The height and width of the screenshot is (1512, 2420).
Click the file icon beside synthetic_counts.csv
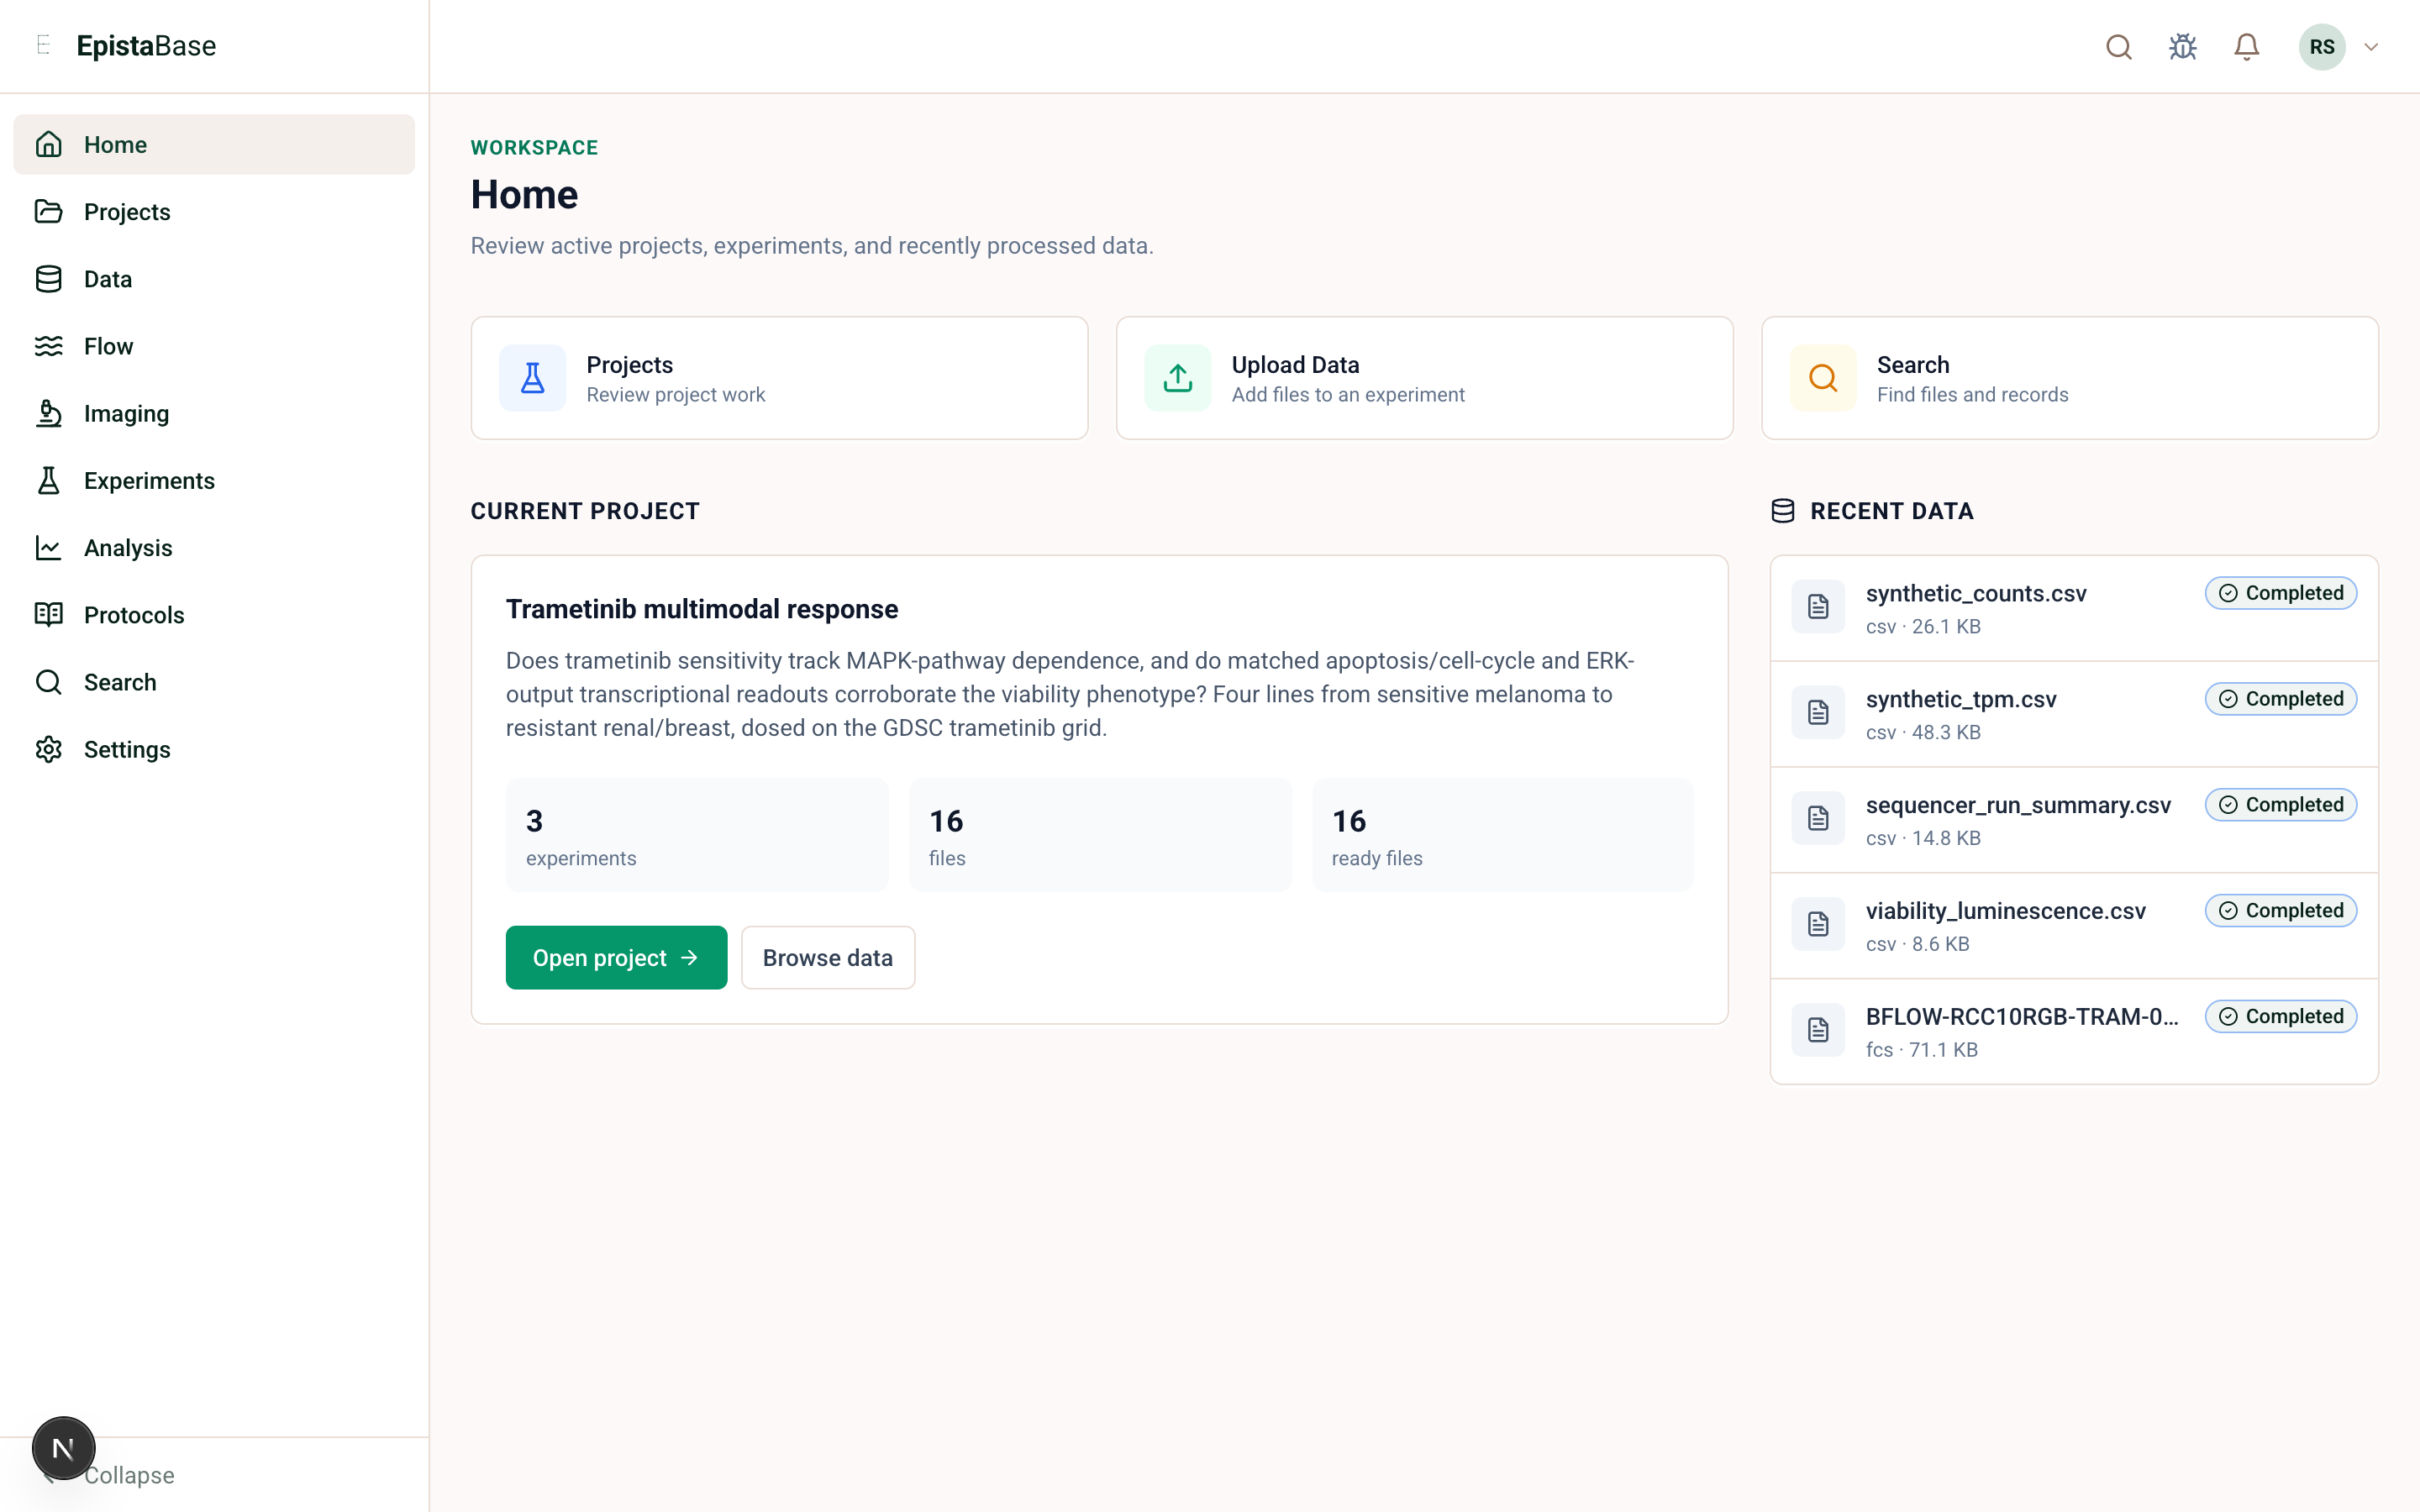pyautogui.click(x=1818, y=607)
